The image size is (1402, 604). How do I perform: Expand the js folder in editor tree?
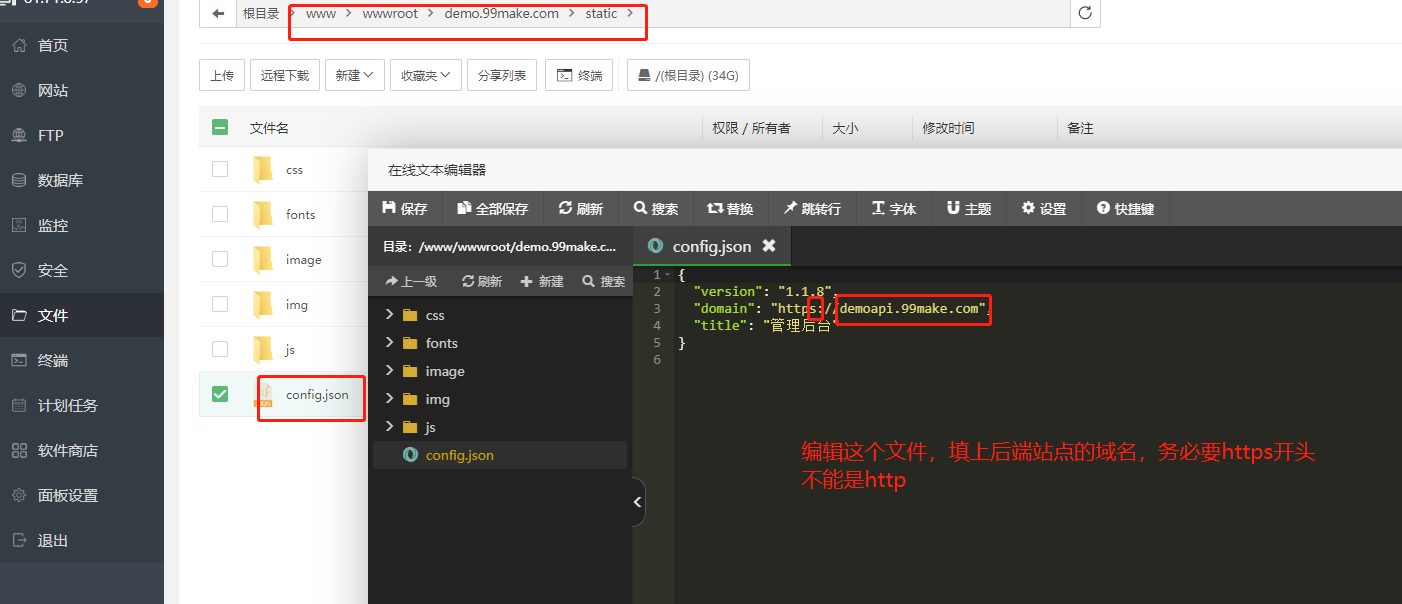(x=389, y=427)
